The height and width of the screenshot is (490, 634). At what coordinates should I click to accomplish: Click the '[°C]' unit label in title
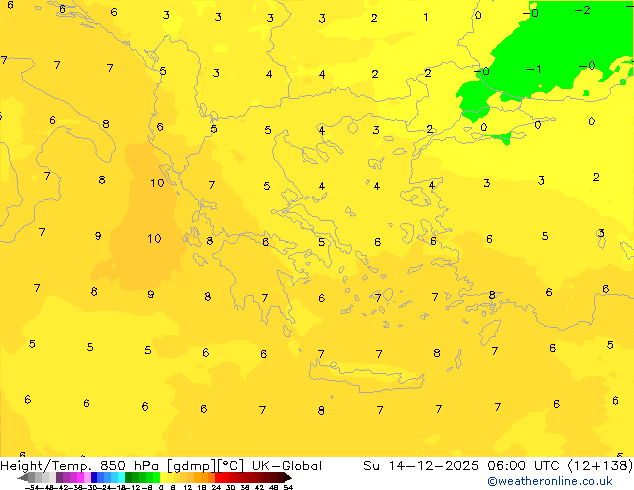point(230,466)
